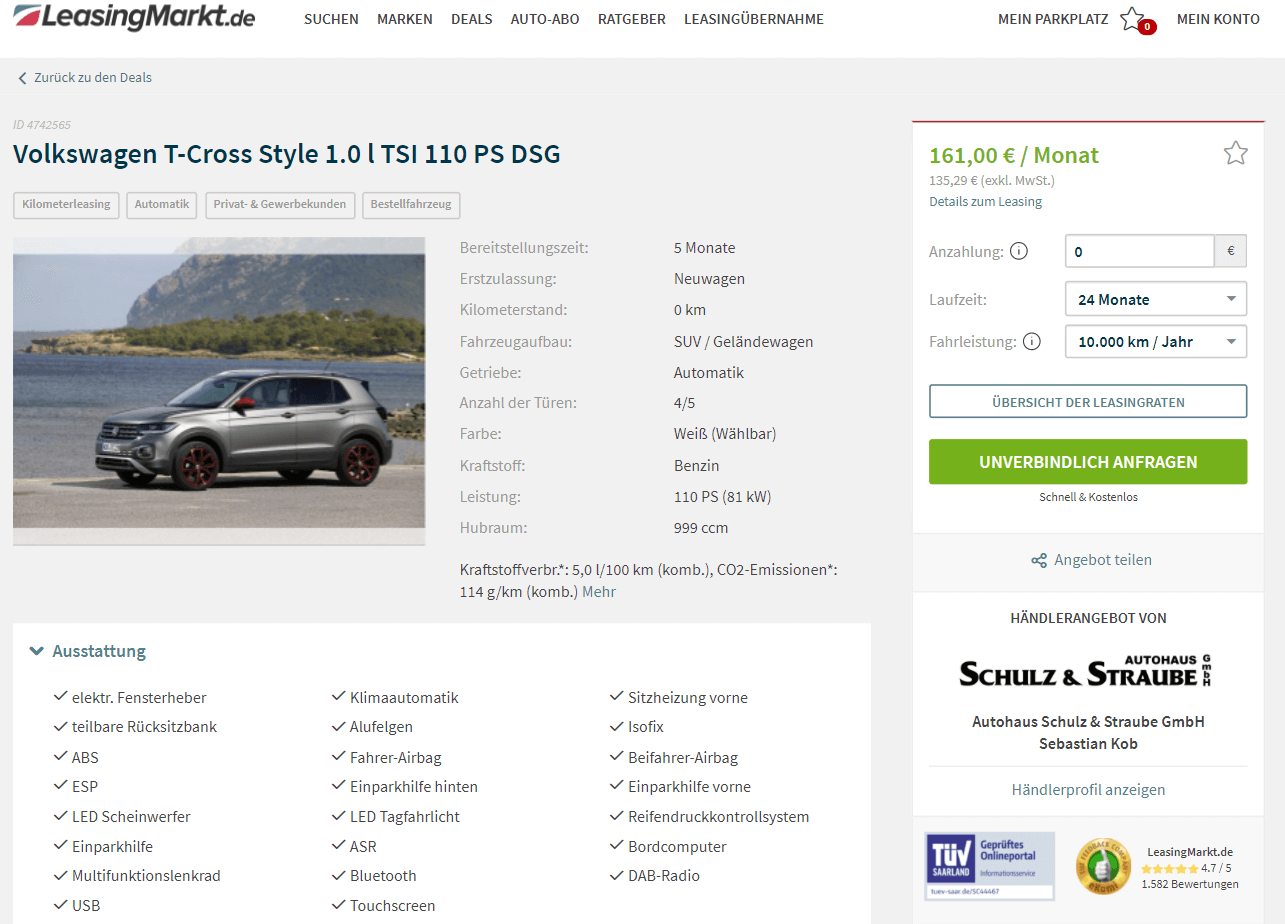Screen dimensions: 1285x924
Task: Click the Fahrleistung info icon
Action: 1032,342
